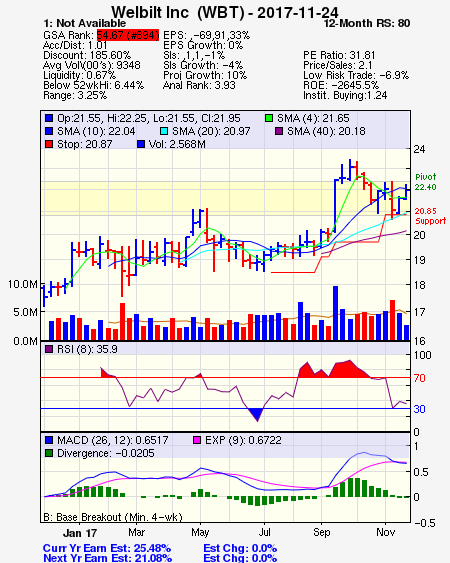The width and height of the screenshot is (450, 563).
Task: Click the Mar axis label
Action: (136, 532)
